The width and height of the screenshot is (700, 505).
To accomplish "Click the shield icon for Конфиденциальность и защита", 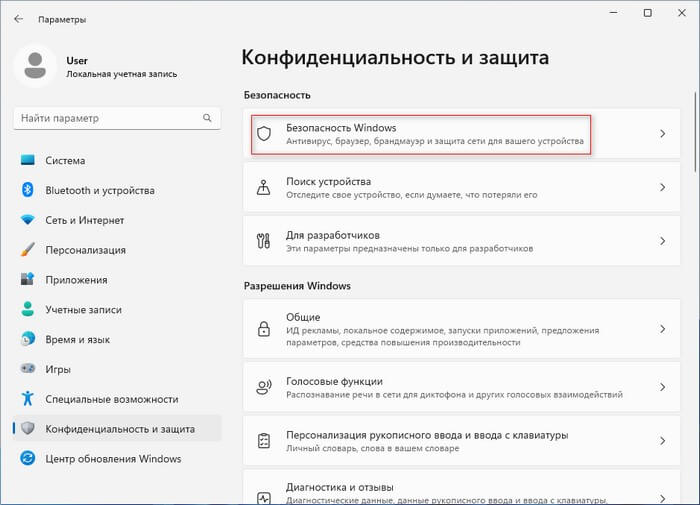I will pos(28,429).
